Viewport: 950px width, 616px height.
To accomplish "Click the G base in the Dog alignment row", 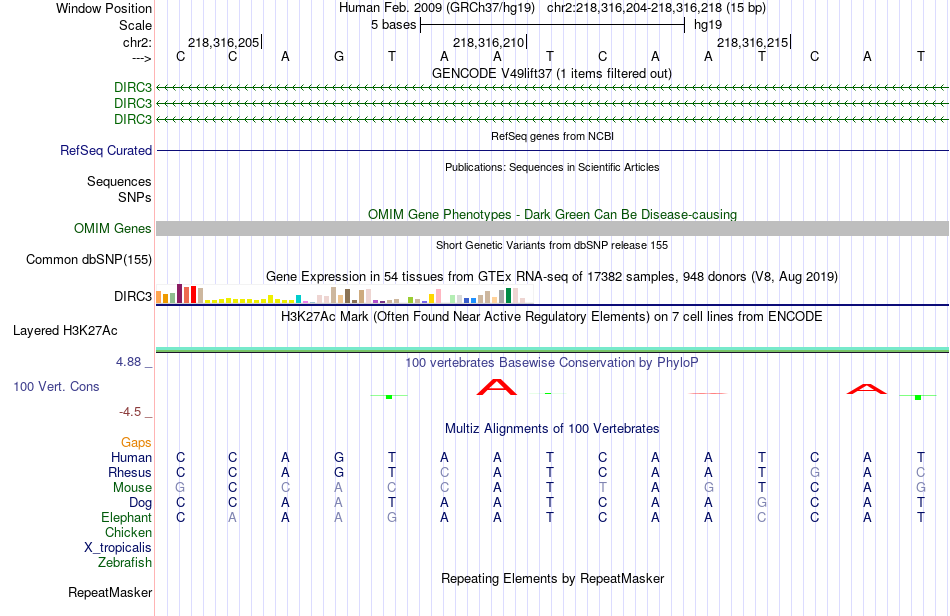I will tap(762, 503).
